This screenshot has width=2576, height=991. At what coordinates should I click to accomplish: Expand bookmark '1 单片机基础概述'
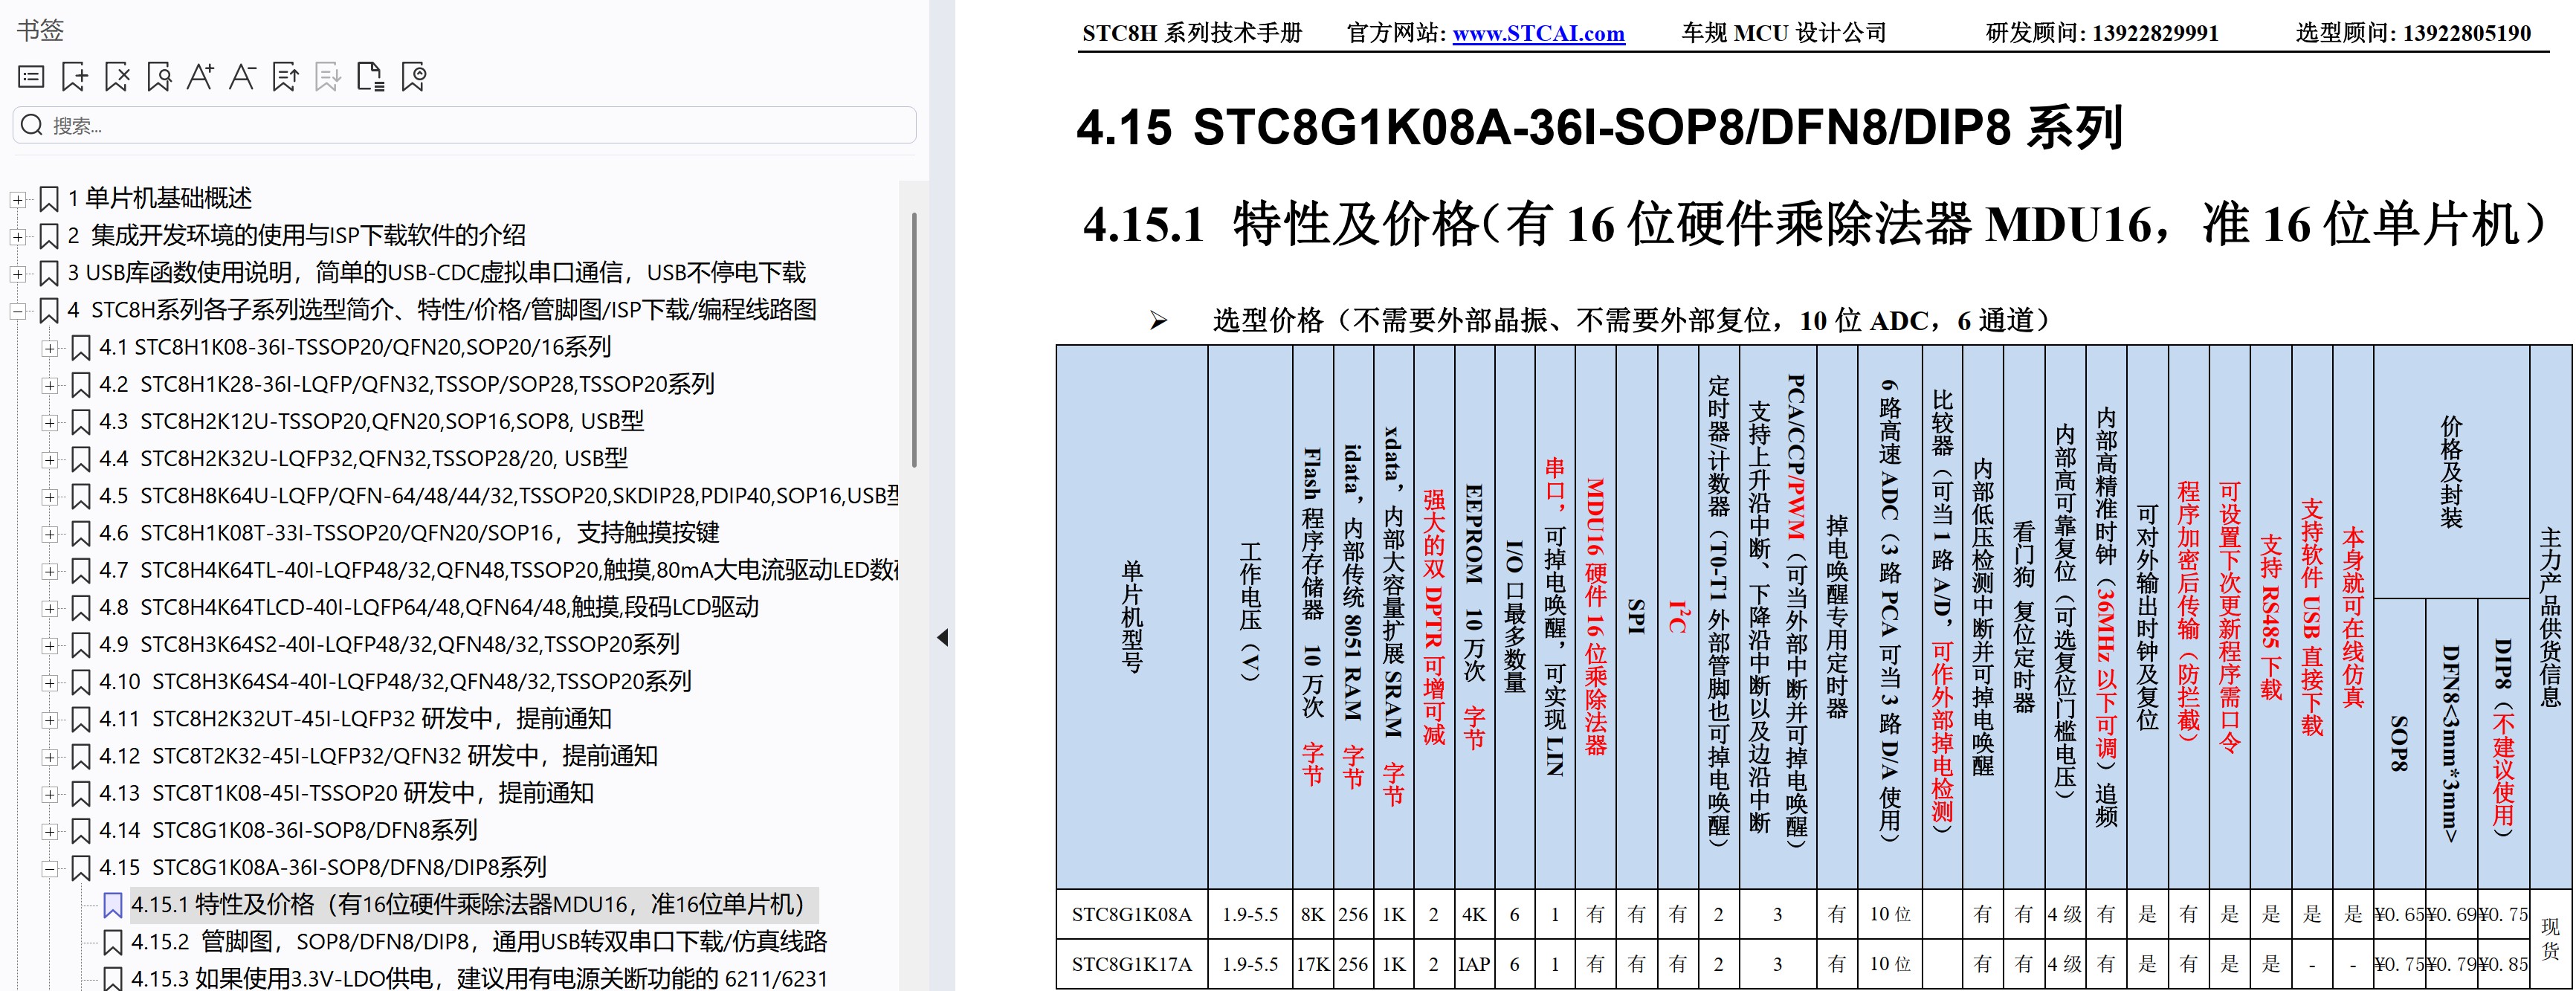point(17,199)
